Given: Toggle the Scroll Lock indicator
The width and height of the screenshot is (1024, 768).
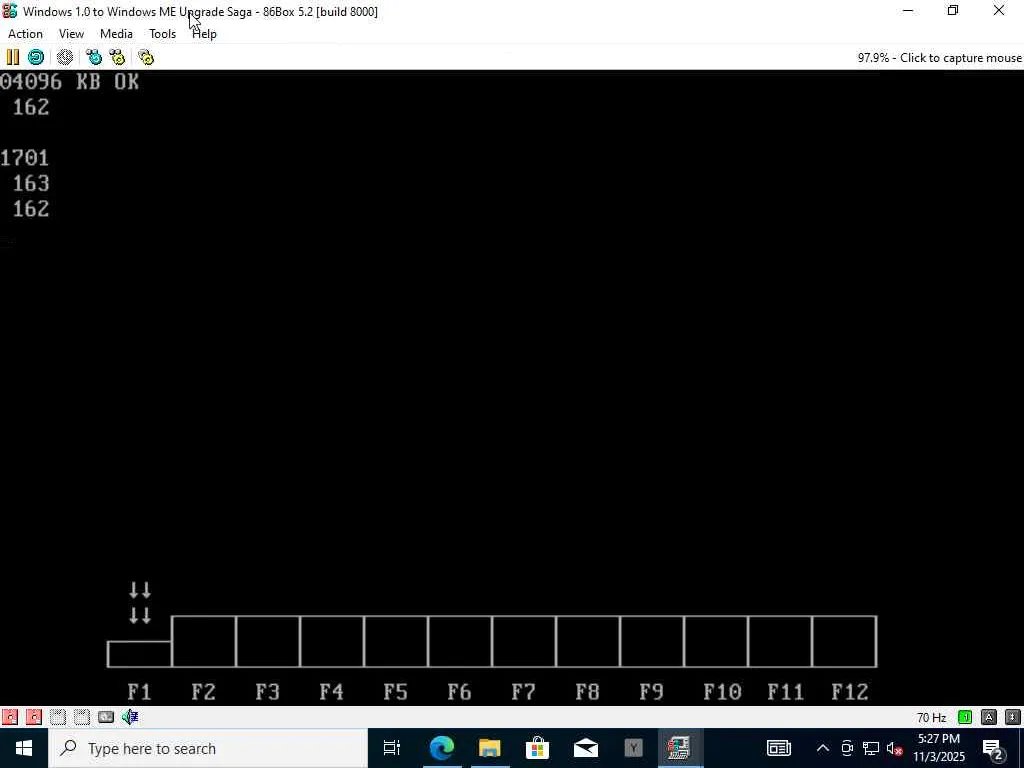Looking at the screenshot, I should click(1013, 717).
